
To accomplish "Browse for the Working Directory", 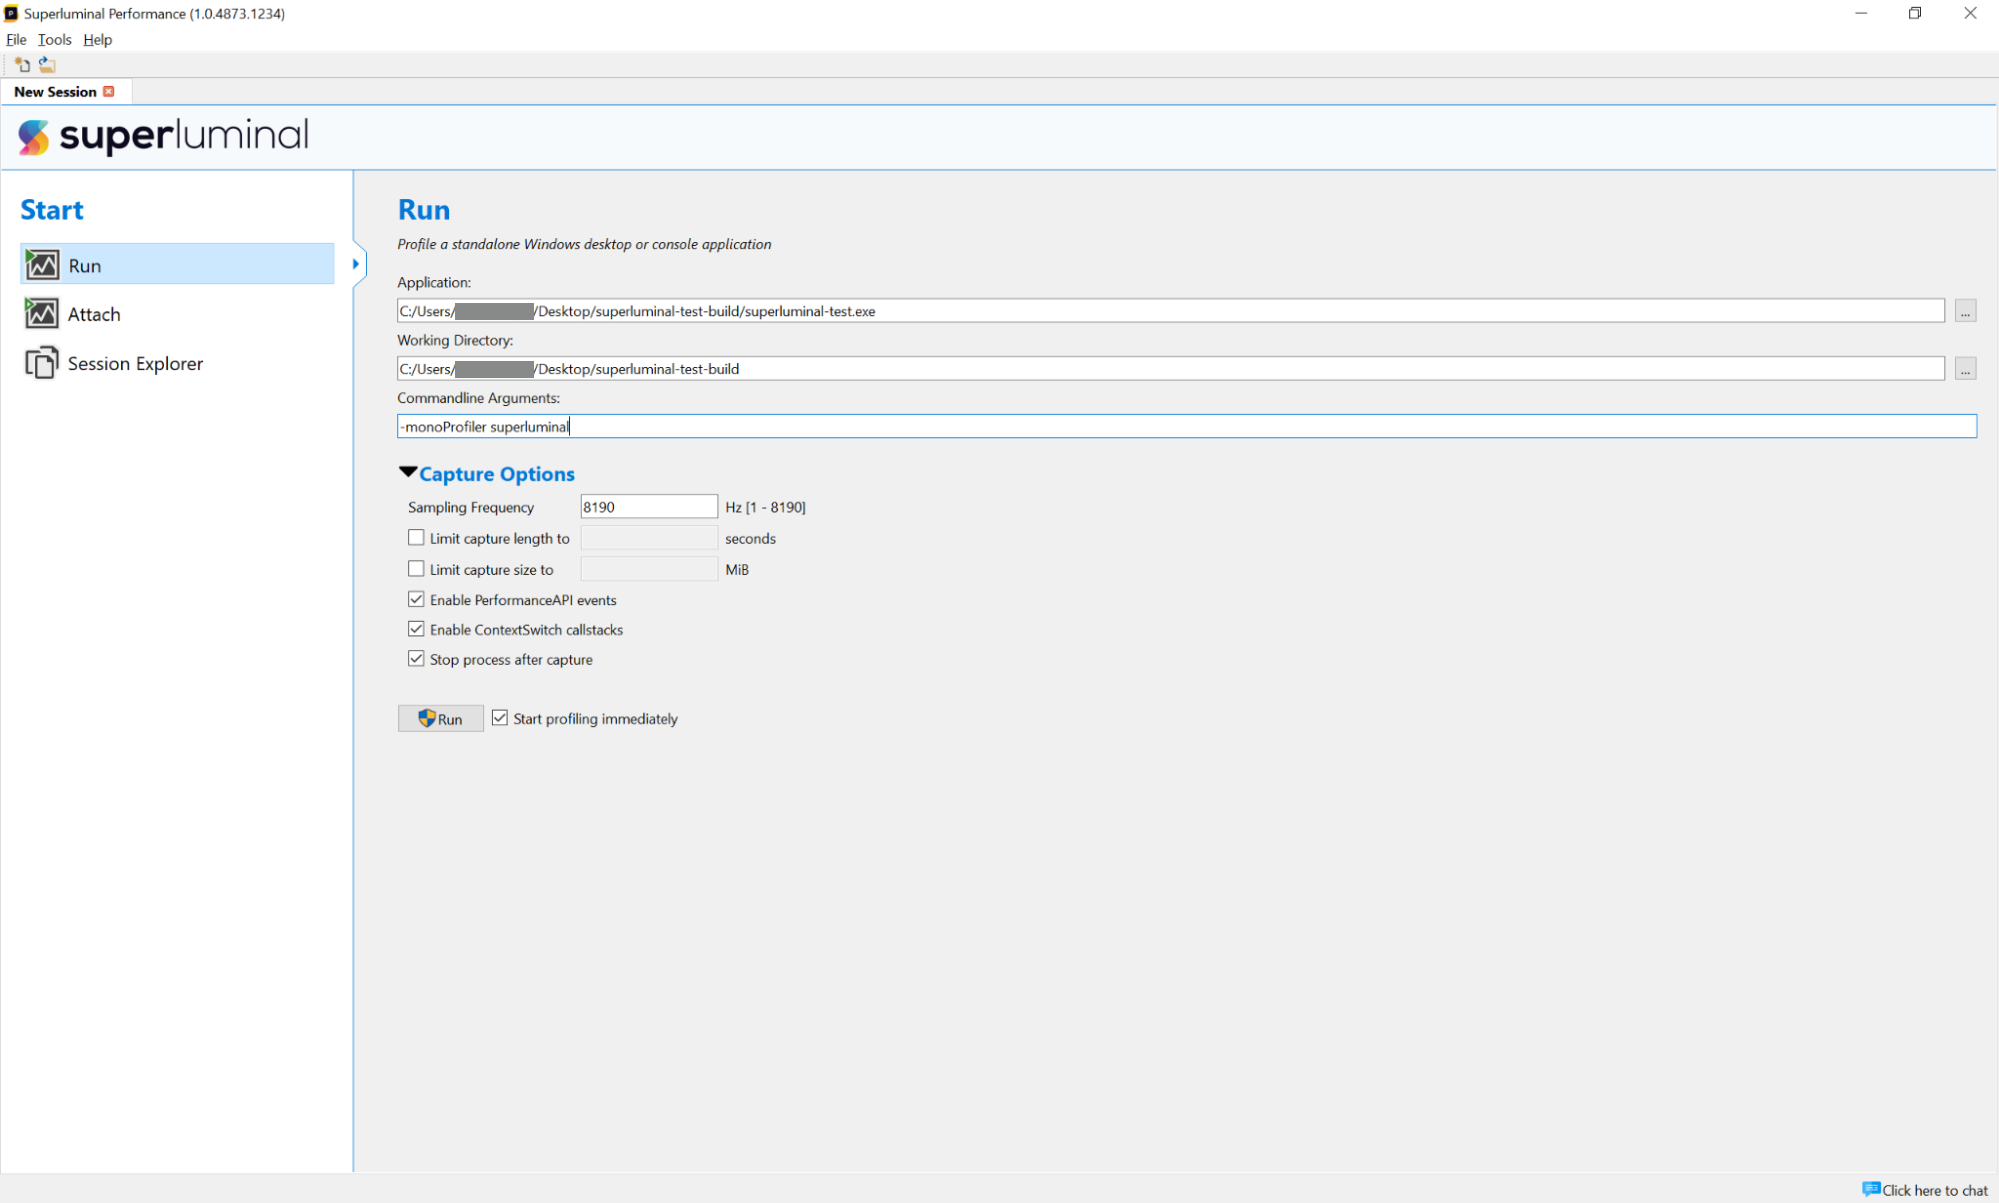I will pyautogui.click(x=1965, y=369).
